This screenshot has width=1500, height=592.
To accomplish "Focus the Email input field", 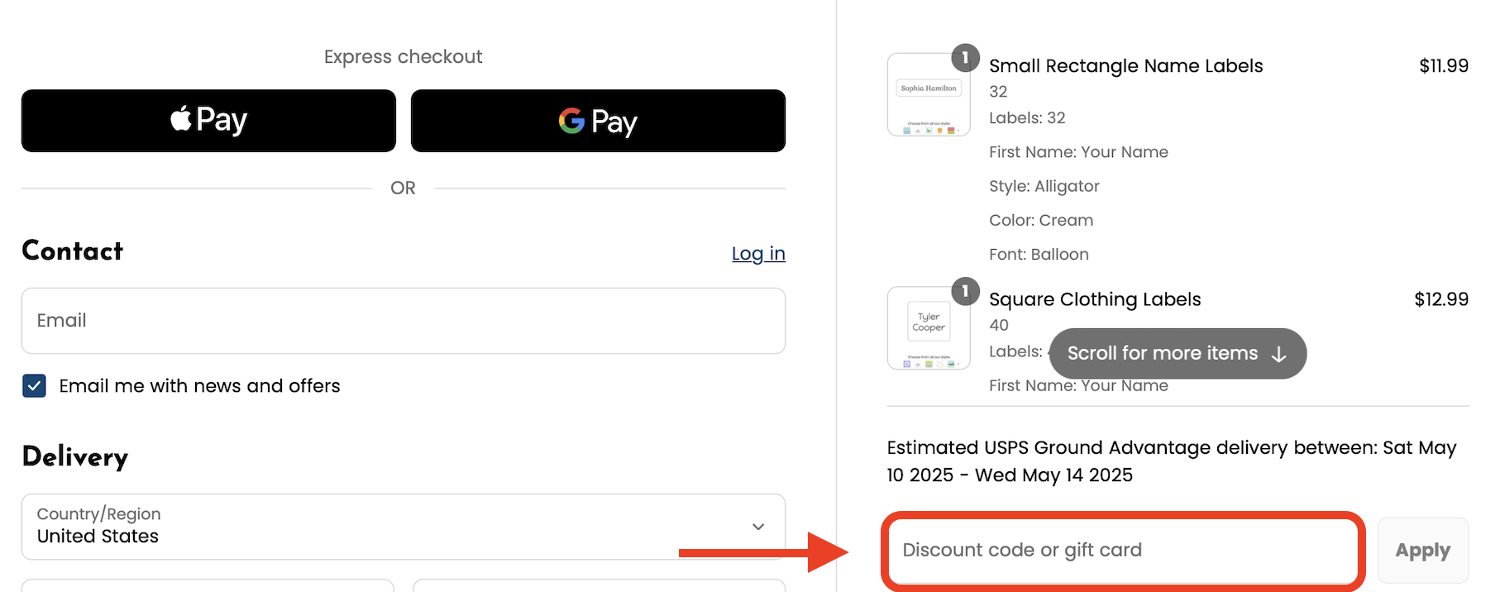I will point(403,321).
